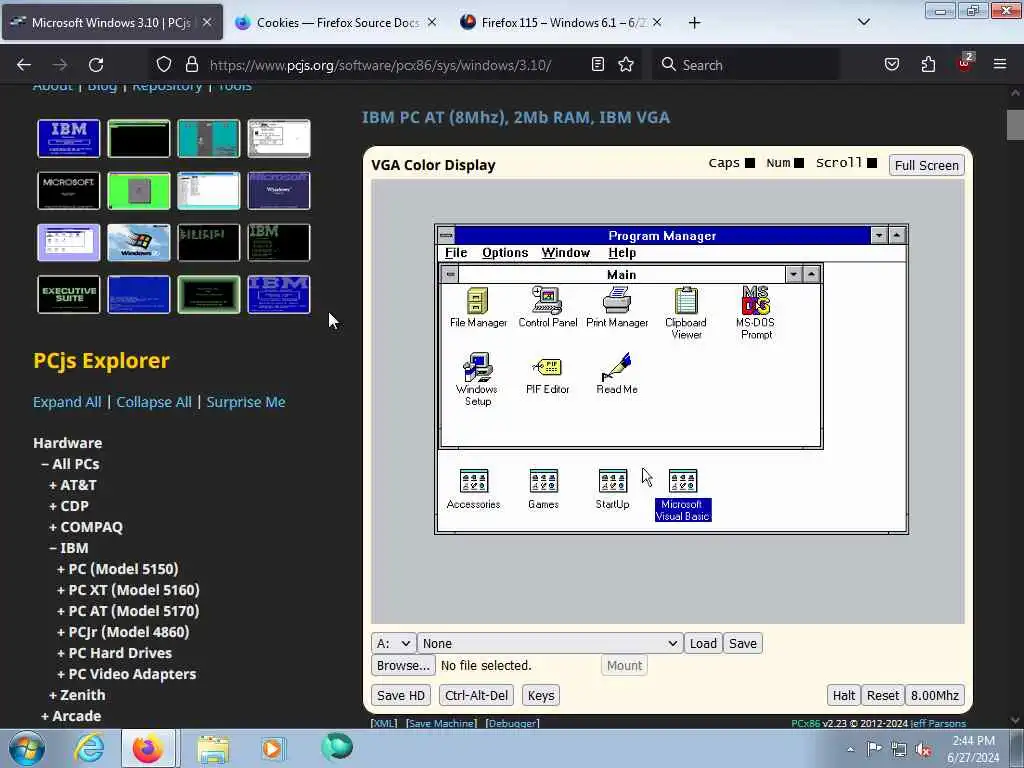This screenshot has height=768, width=1024.
Task: Click the Expand All link
Action: [67, 402]
